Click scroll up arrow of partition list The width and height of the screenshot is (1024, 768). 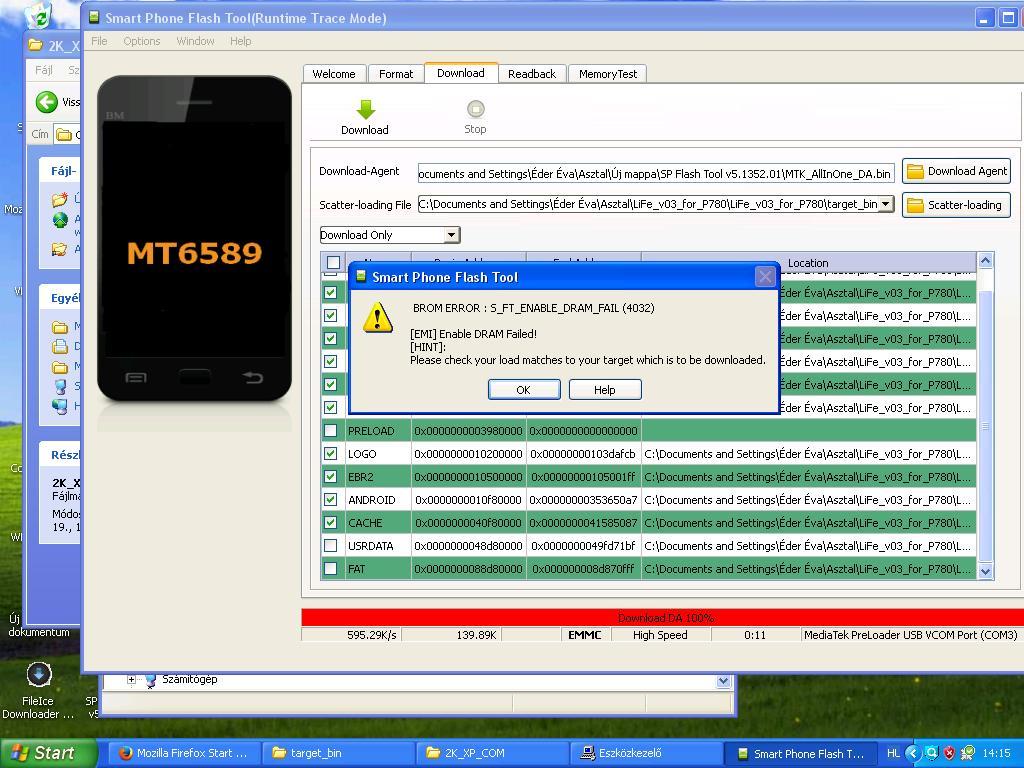985,261
